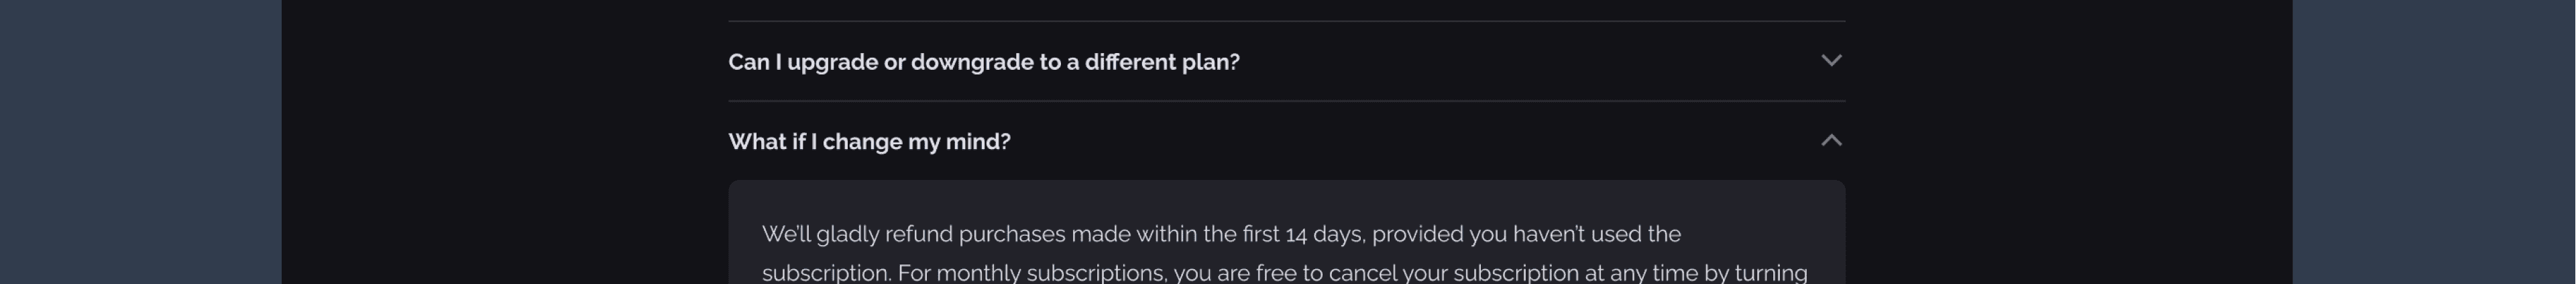Click the down chevron beside the upgrade question

pos(1830,61)
